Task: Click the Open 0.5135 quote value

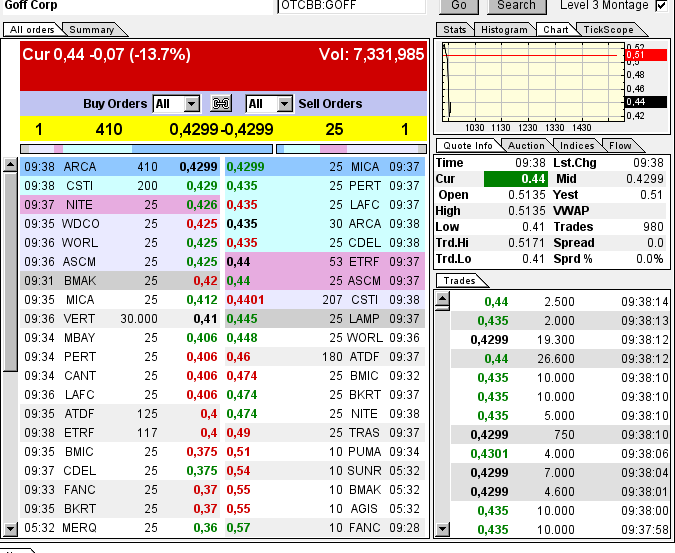Action: tap(527, 195)
